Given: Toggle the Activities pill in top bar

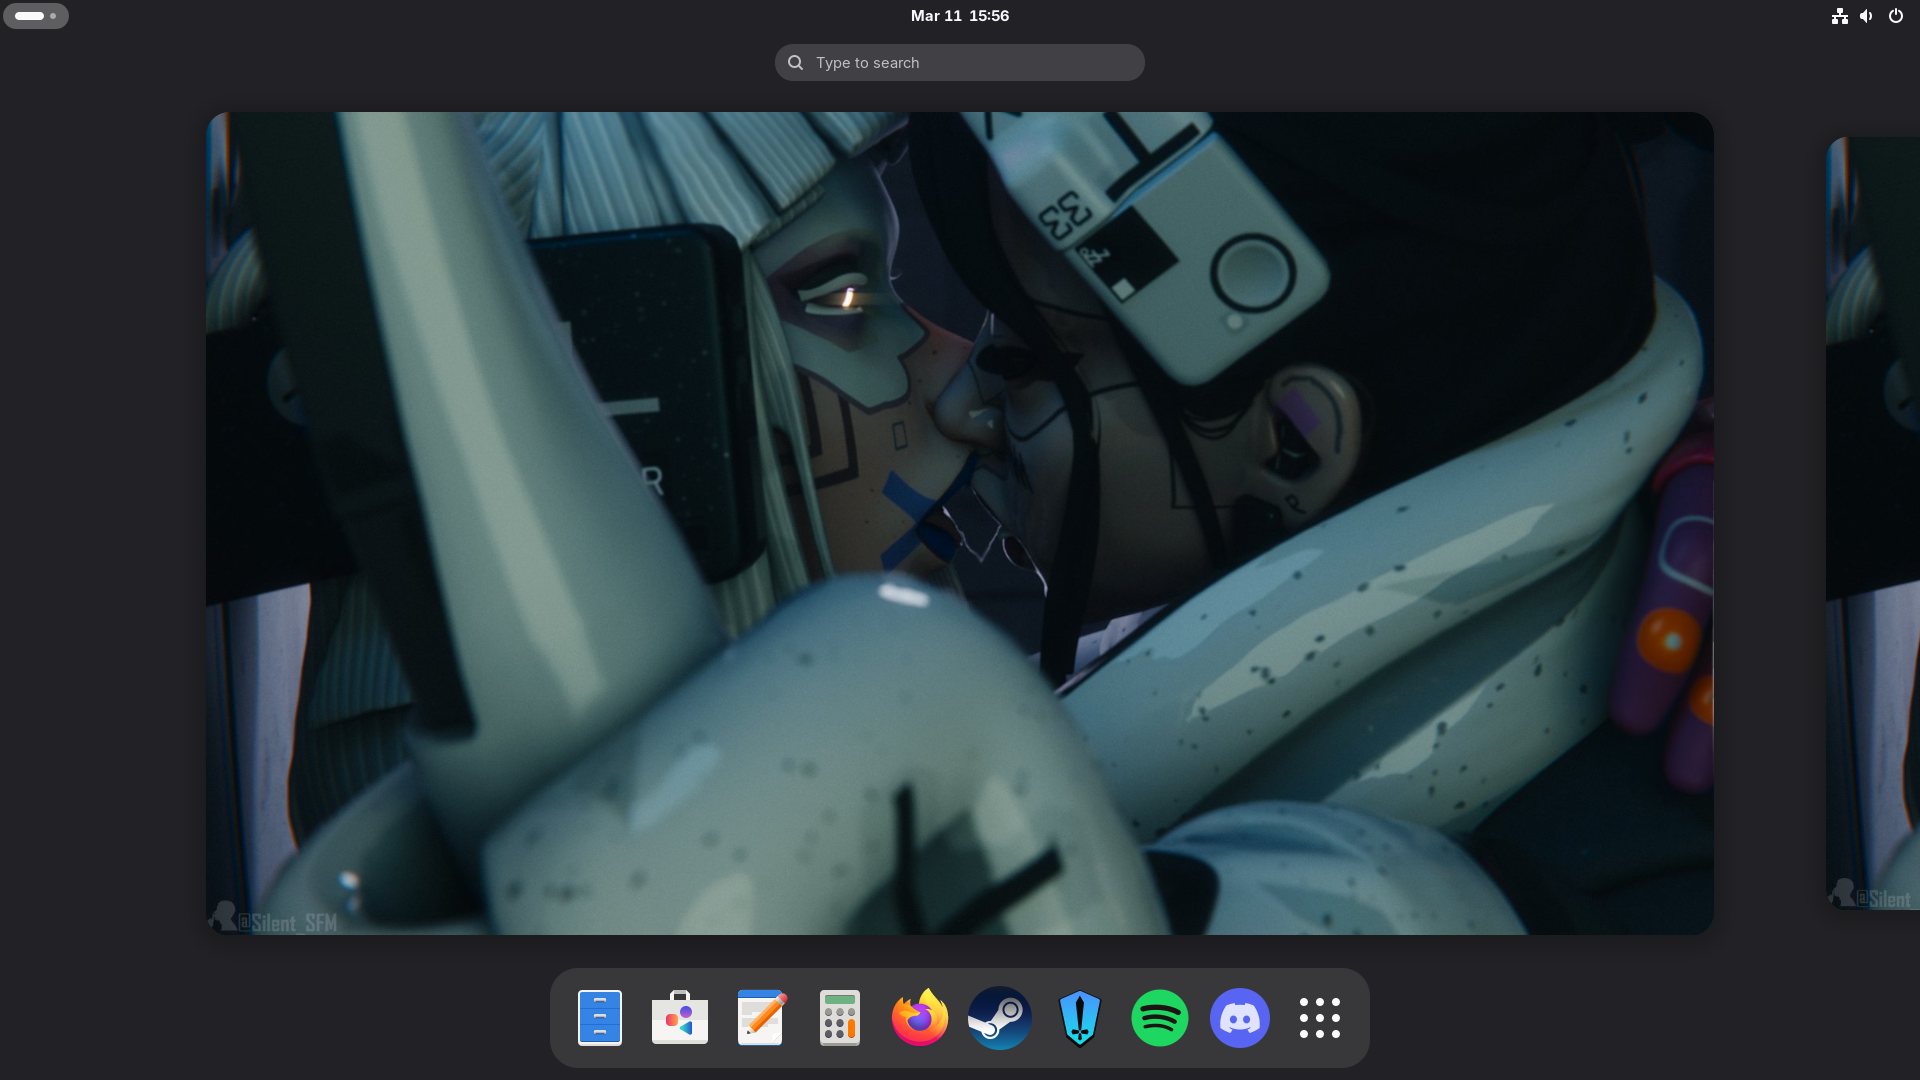Looking at the screenshot, I should [x=30, y=16].
